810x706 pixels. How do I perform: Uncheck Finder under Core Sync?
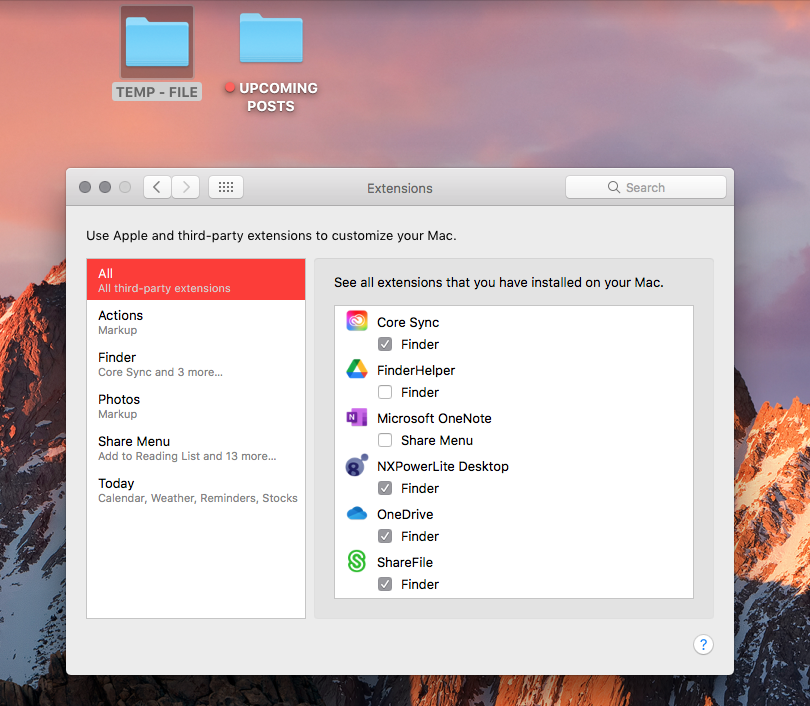385,344
